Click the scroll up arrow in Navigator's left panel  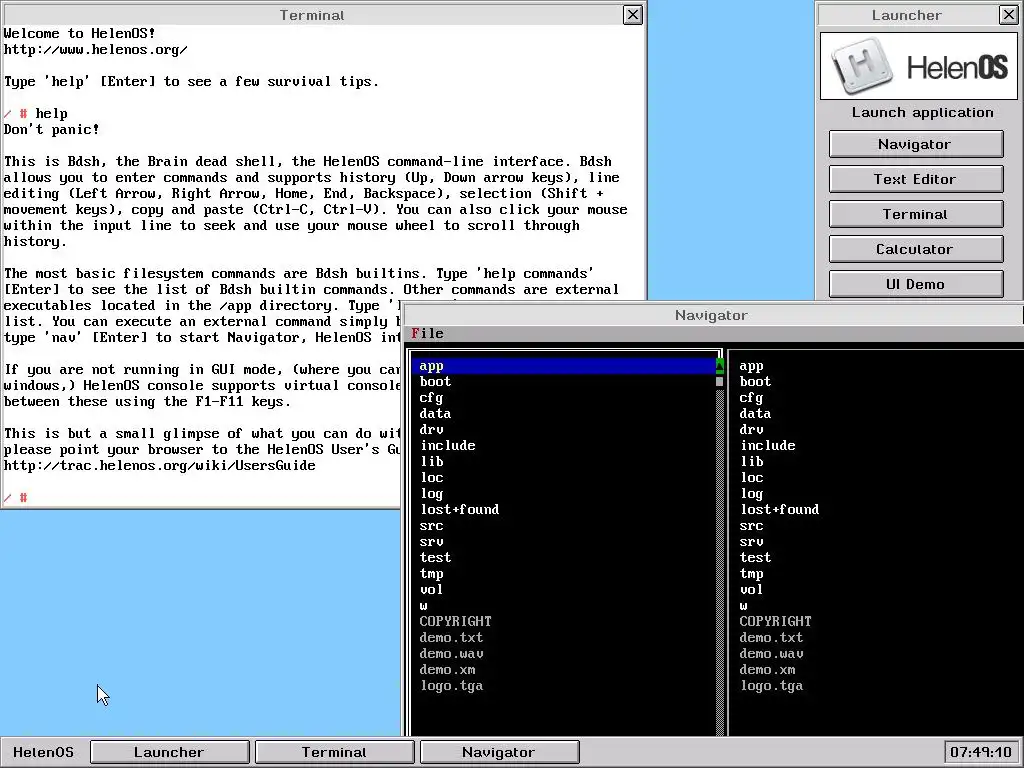click(720, 366)
